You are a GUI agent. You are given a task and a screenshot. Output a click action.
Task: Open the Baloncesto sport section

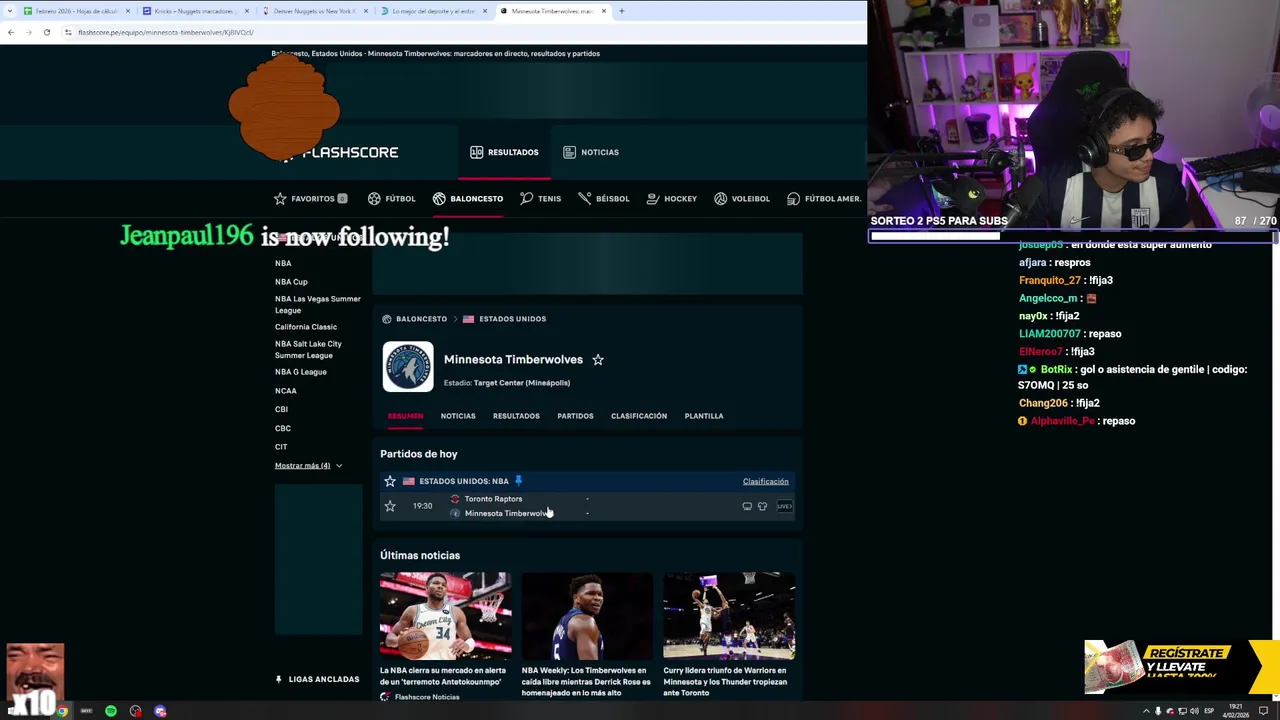coord(468,198)
